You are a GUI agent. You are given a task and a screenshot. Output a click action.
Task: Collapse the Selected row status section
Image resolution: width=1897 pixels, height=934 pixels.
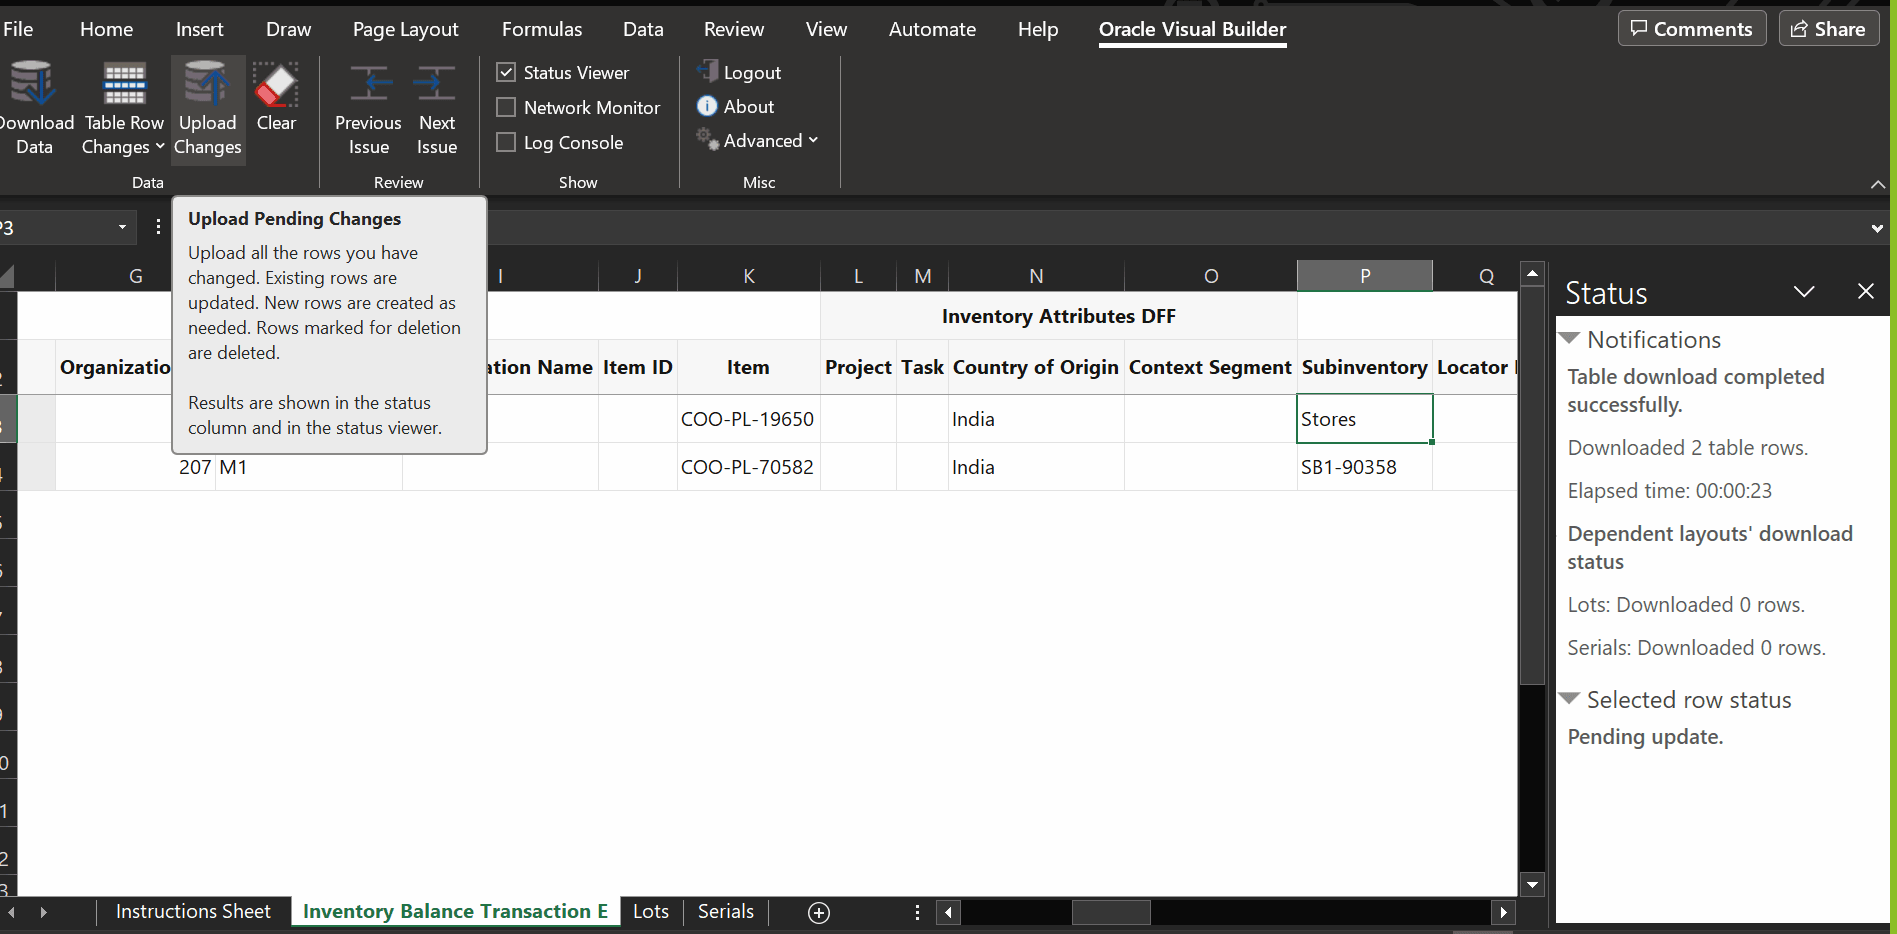point(1570,699)
